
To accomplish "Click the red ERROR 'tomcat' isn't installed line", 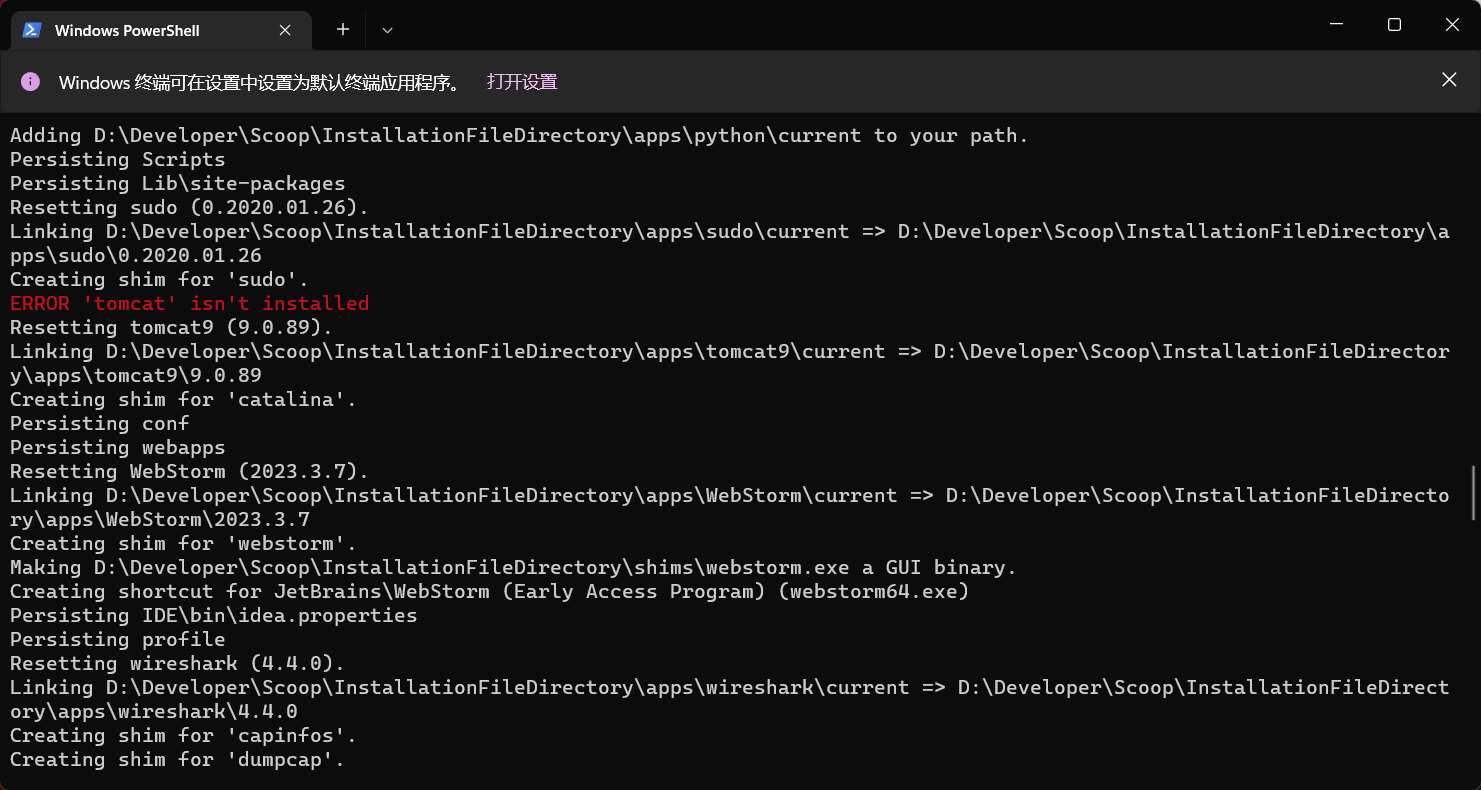I will [189, 303].
